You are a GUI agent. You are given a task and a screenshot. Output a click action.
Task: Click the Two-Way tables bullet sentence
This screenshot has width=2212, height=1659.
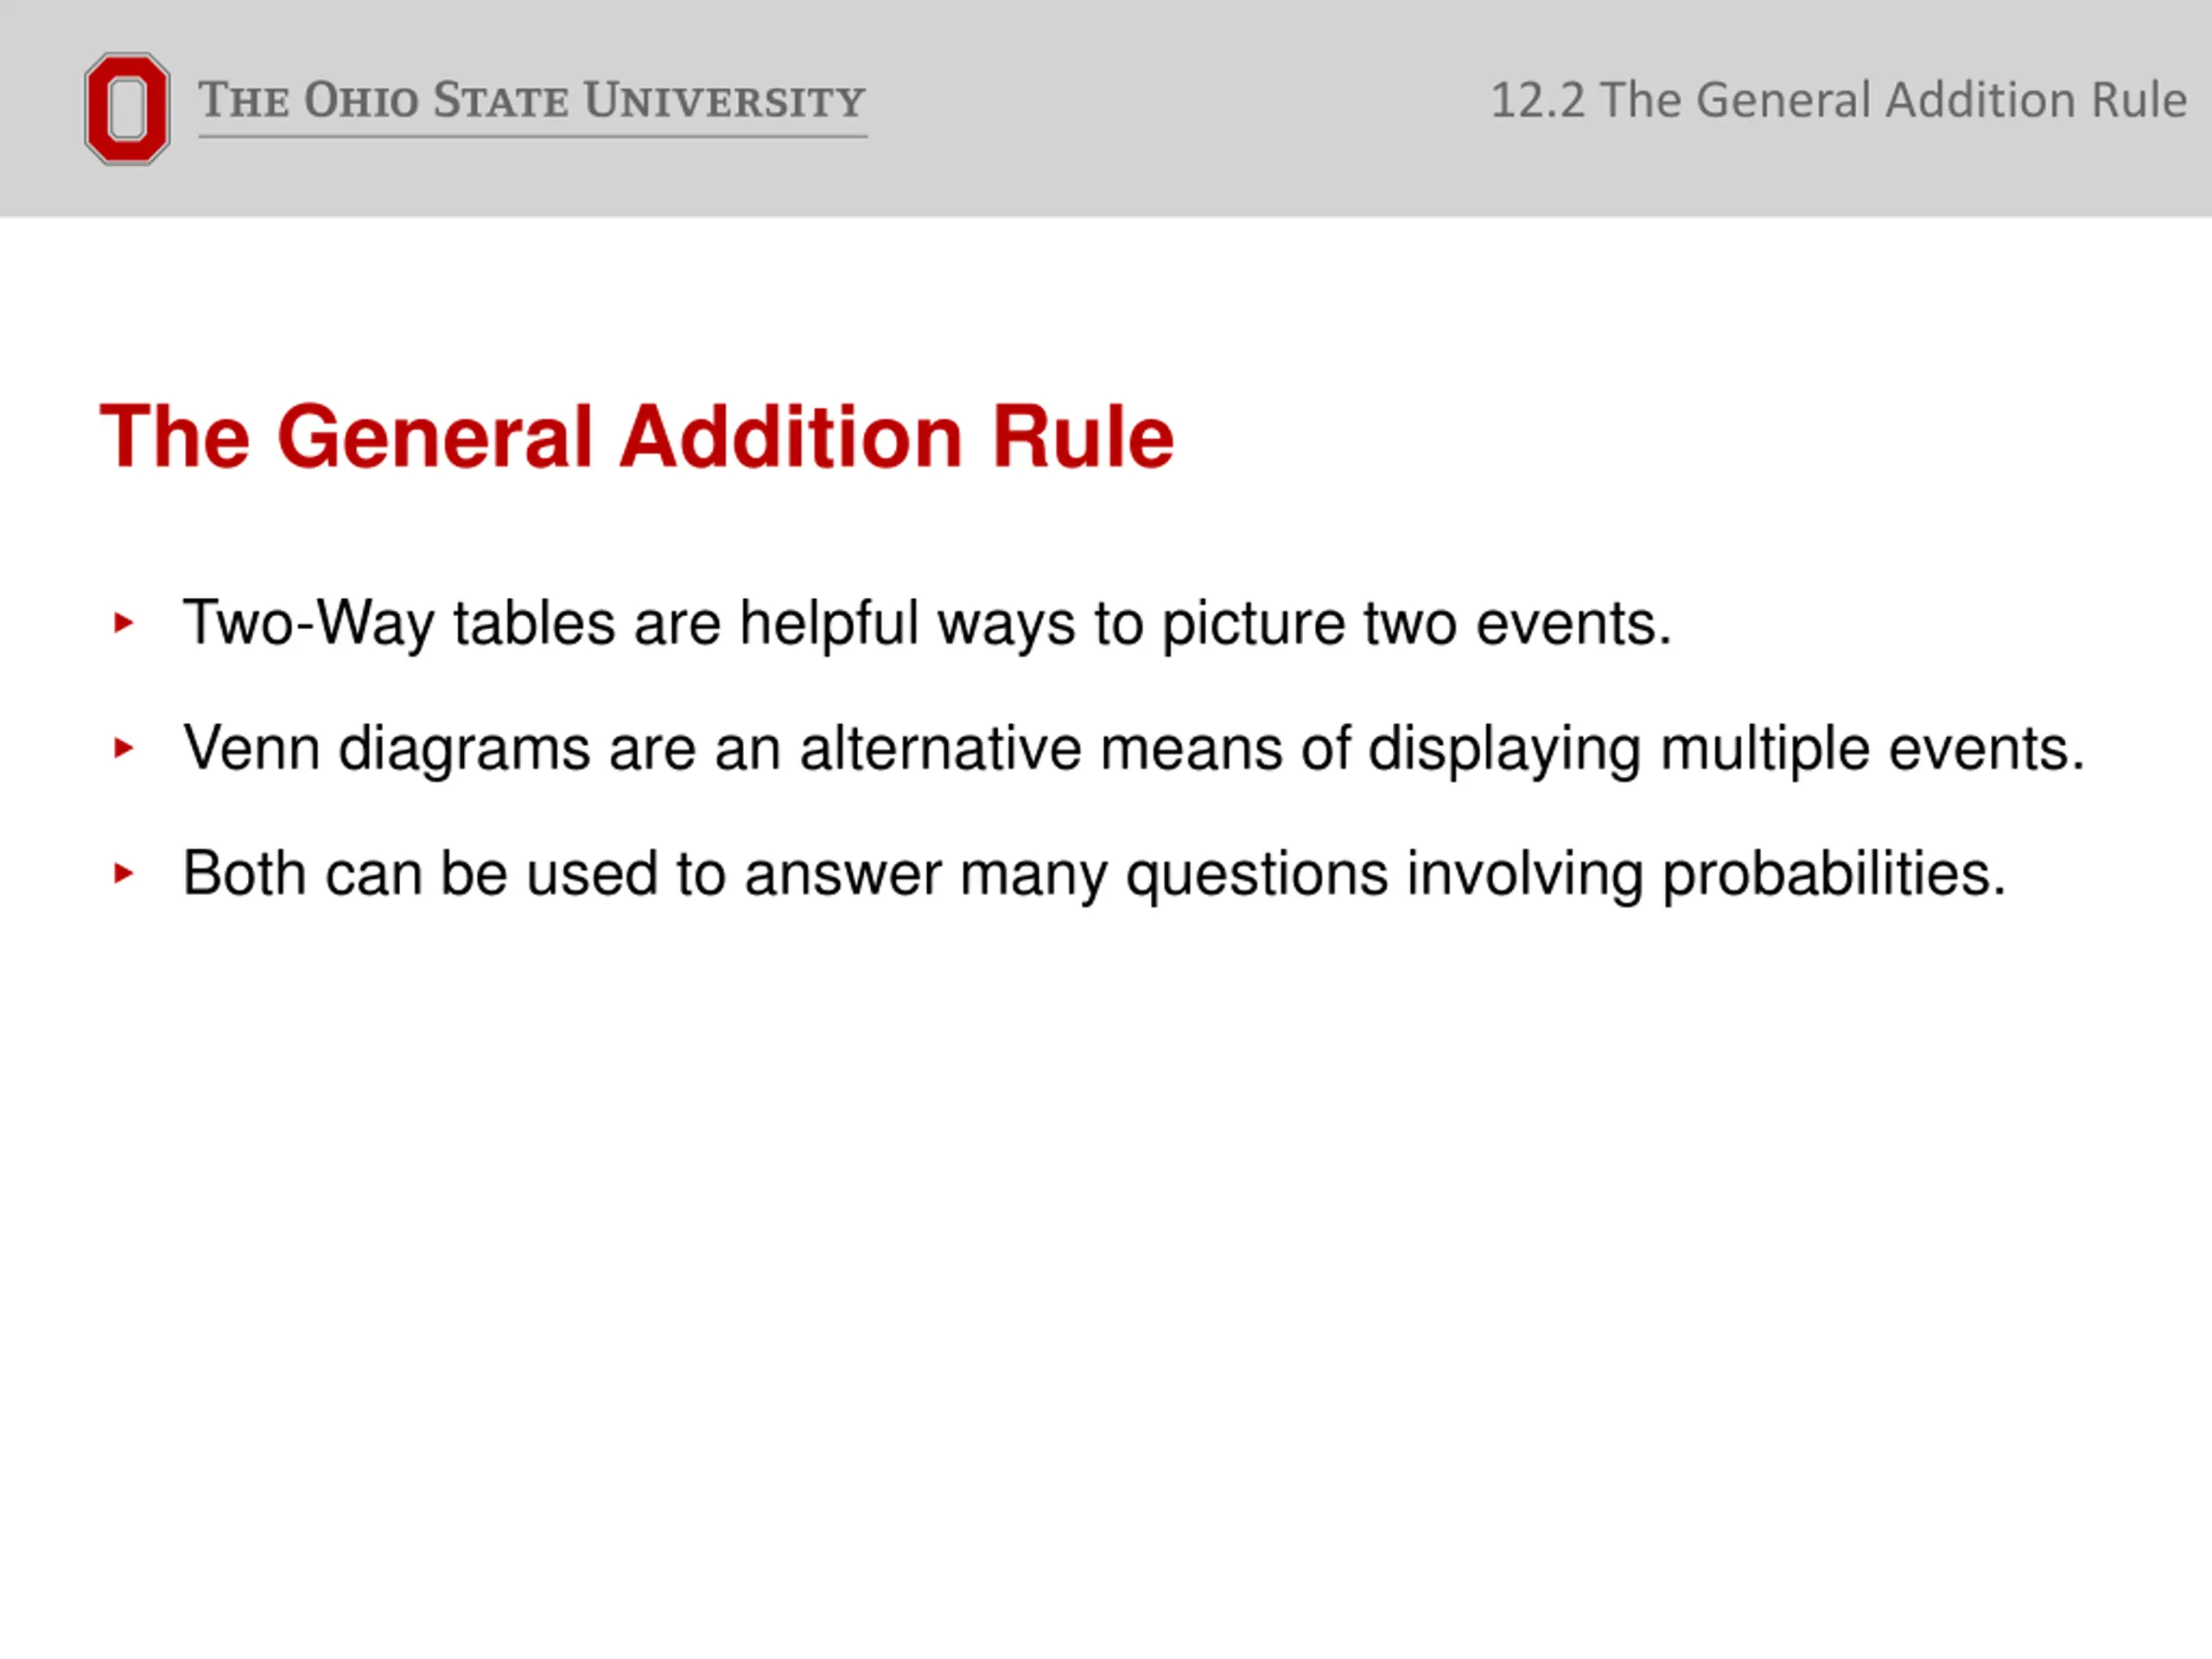pyautogui.click(x=927, y=624)
